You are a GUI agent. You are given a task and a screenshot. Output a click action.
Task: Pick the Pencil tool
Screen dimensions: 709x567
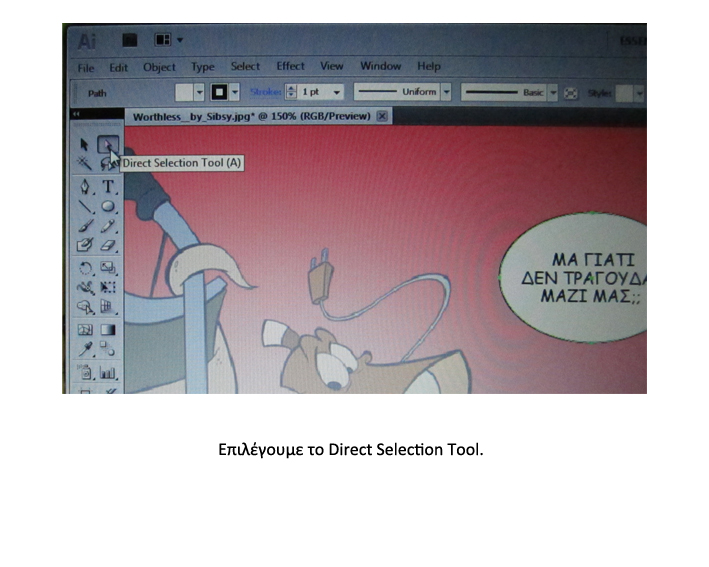coord(108,226)
